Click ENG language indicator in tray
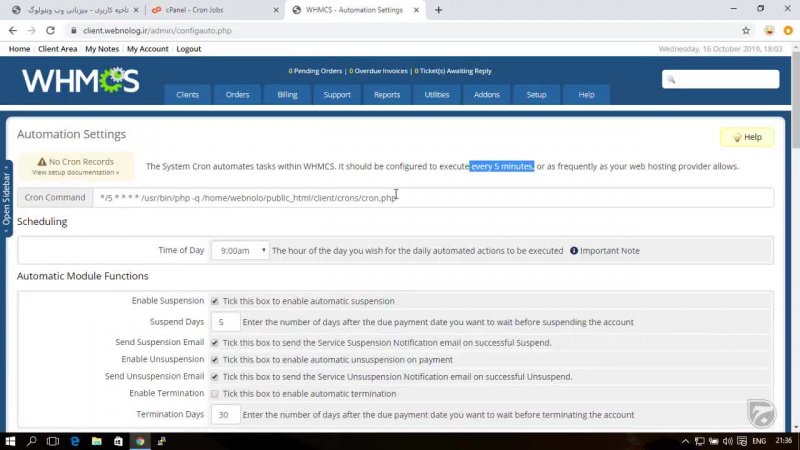800x450 pixels. (759, 441)
